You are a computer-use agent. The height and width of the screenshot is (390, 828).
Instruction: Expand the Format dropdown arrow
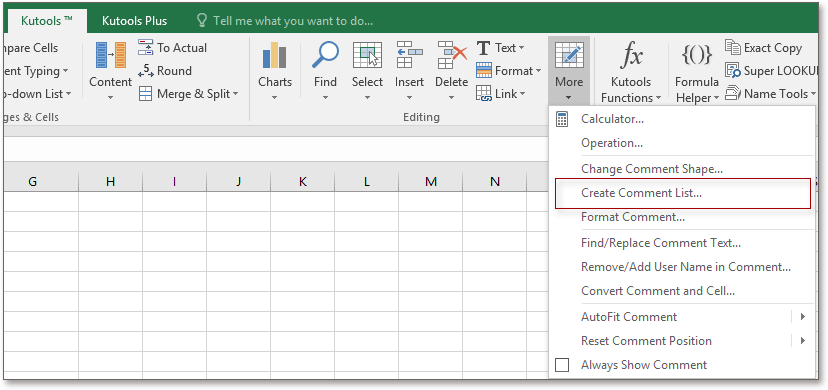pyautogui.click(x=538, y=71)
